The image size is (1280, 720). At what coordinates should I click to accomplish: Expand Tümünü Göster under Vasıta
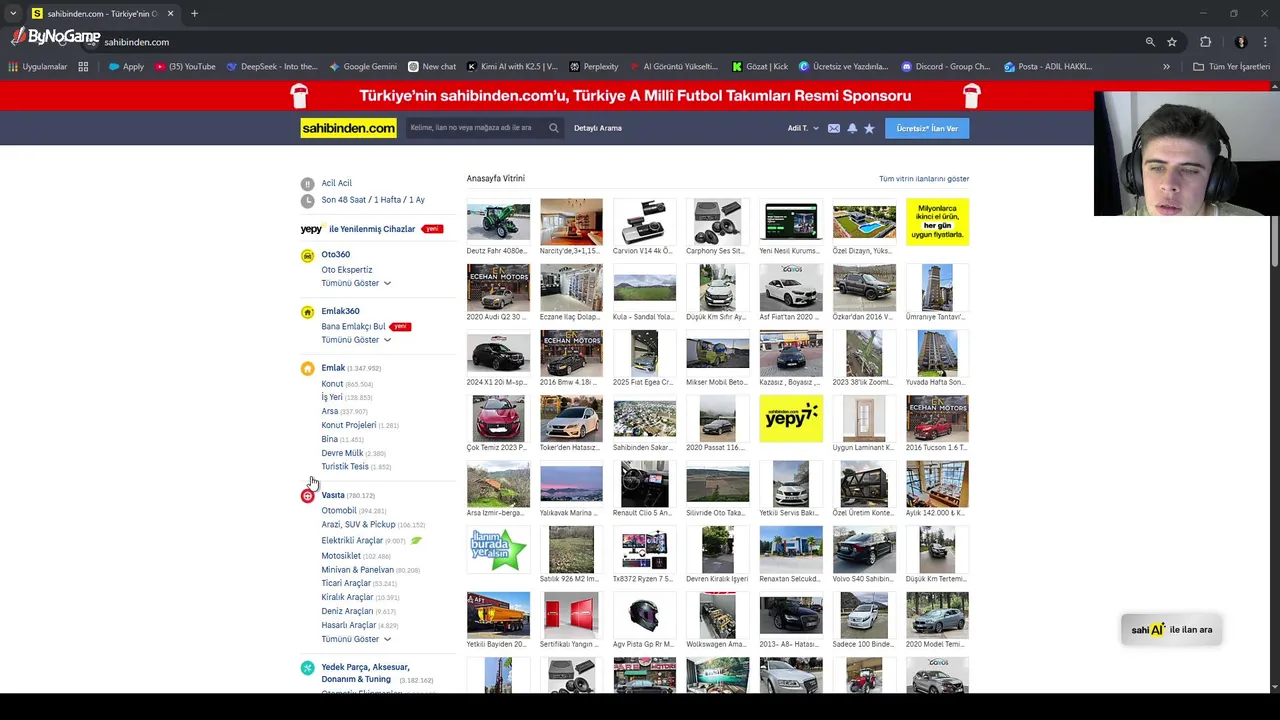(x=356, y=639)
